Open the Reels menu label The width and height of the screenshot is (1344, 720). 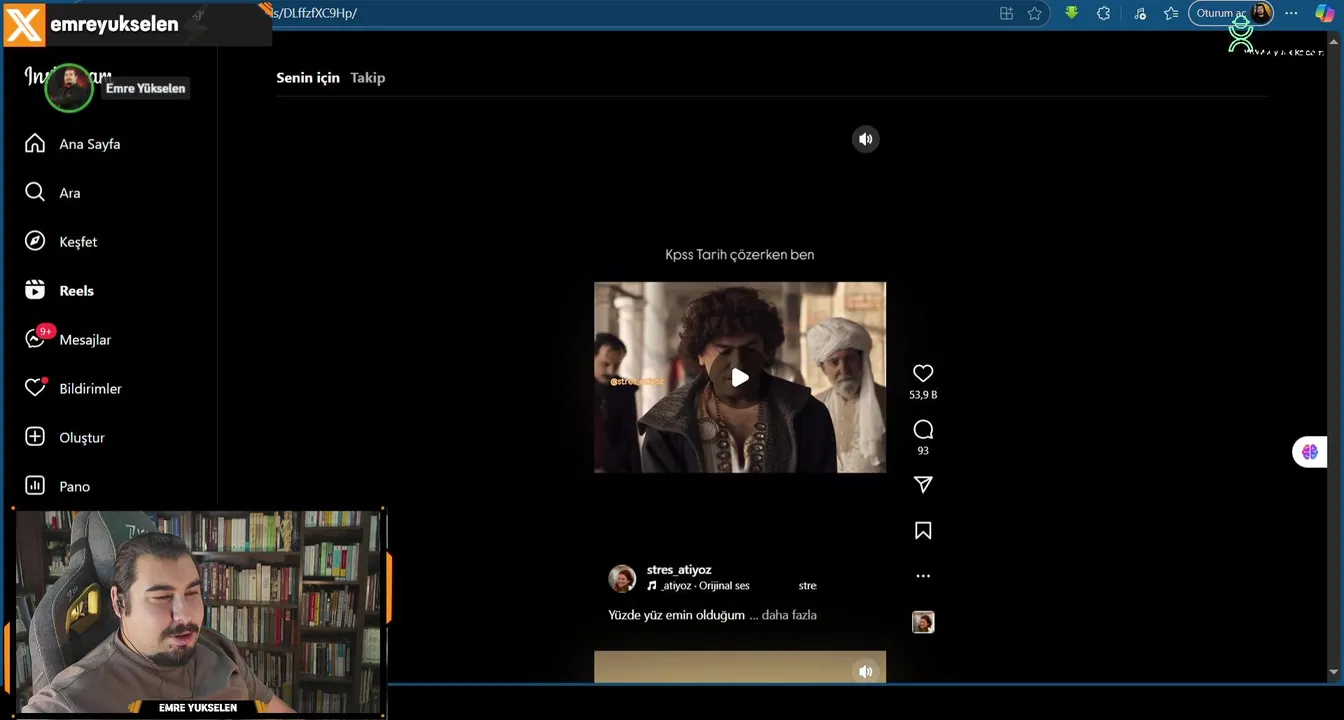(x=77, y=291)
